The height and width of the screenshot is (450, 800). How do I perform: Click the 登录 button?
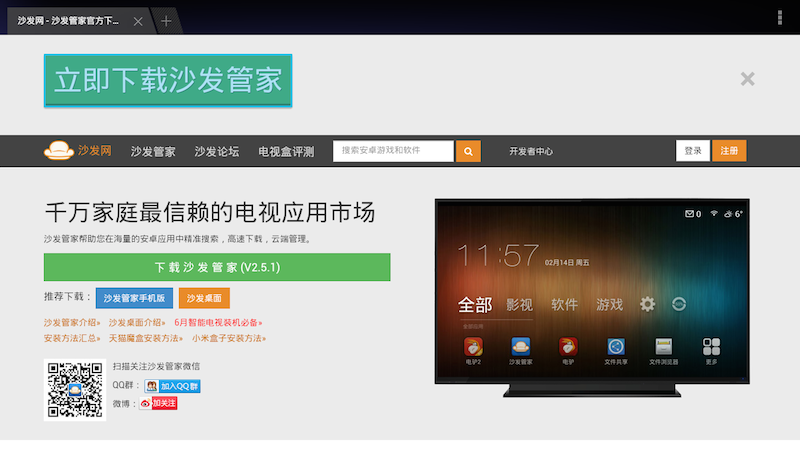pos(692,151)
